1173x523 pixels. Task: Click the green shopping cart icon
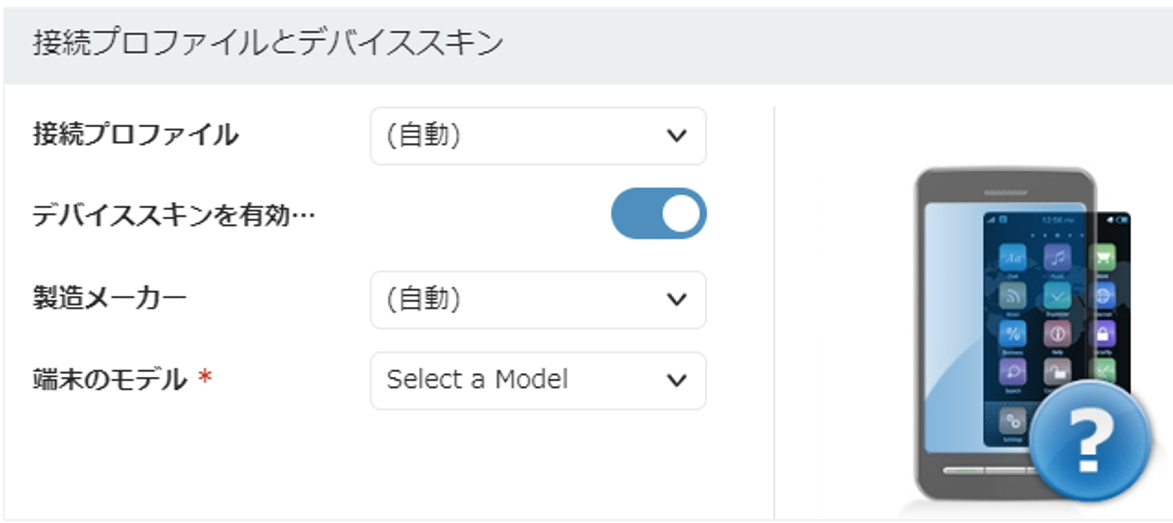coord(1102,258)
